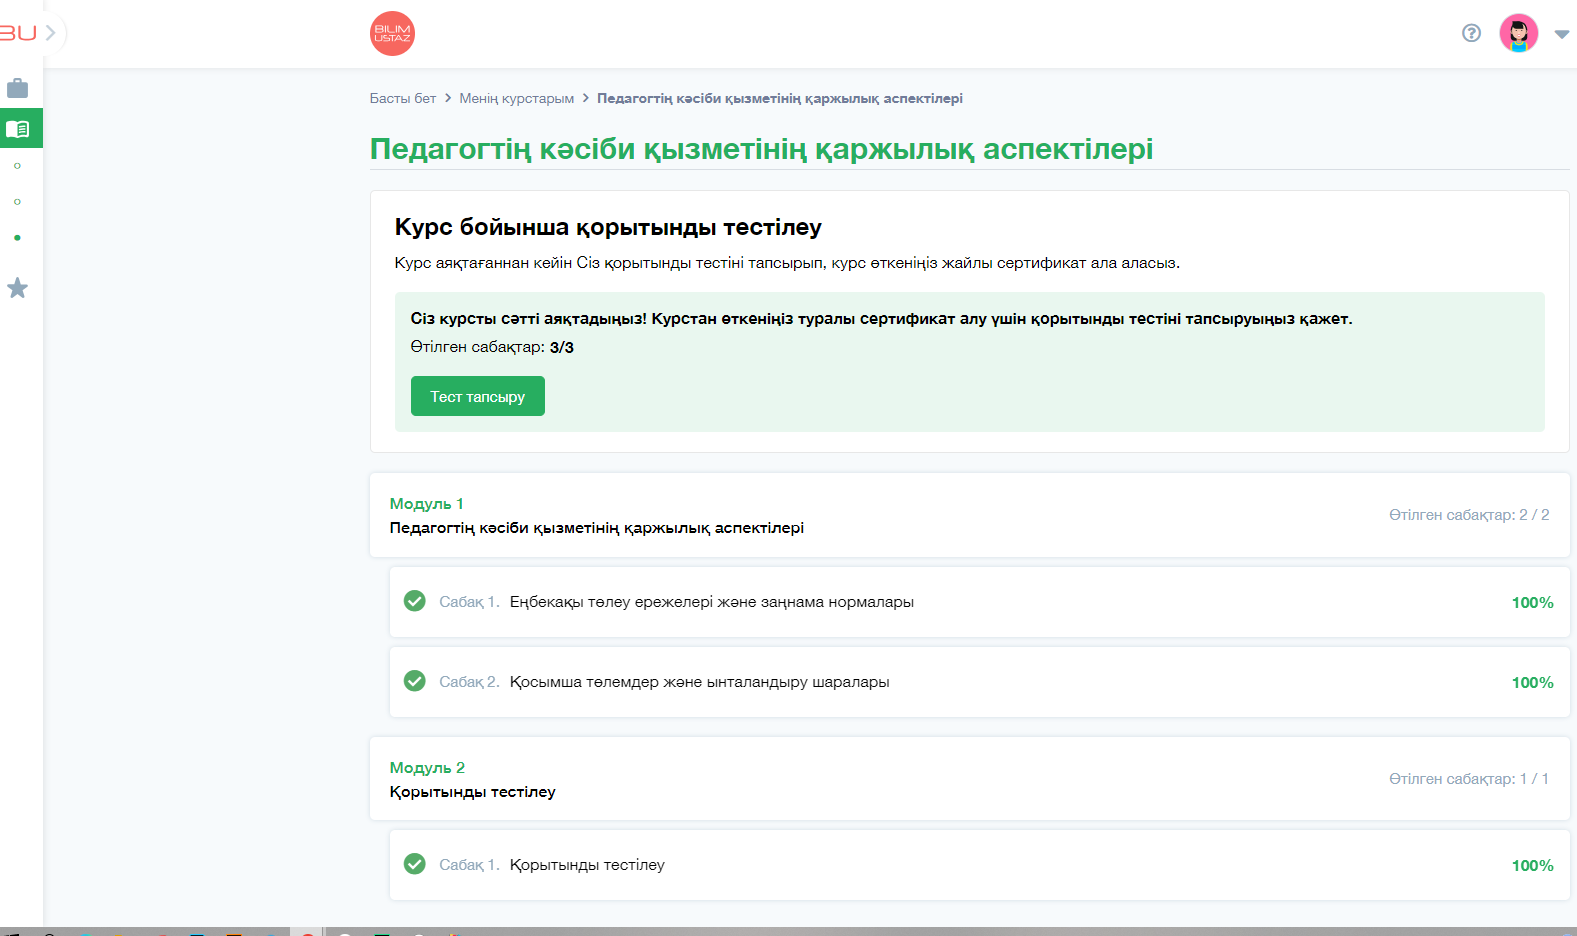Click the green checkmark for Қорытынды тестілеу lesson
Screen dimensions: 1577x936
tap(414, 864)
